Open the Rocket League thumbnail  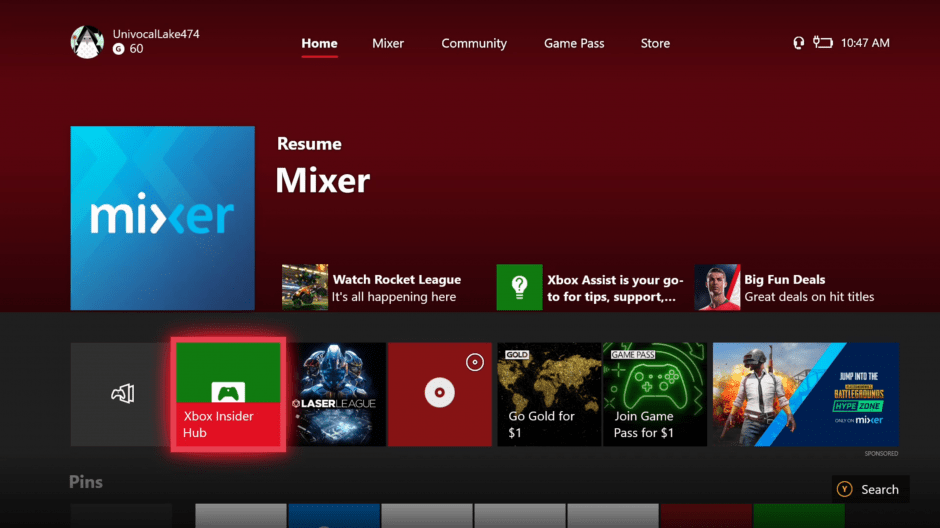coord(305,287)
